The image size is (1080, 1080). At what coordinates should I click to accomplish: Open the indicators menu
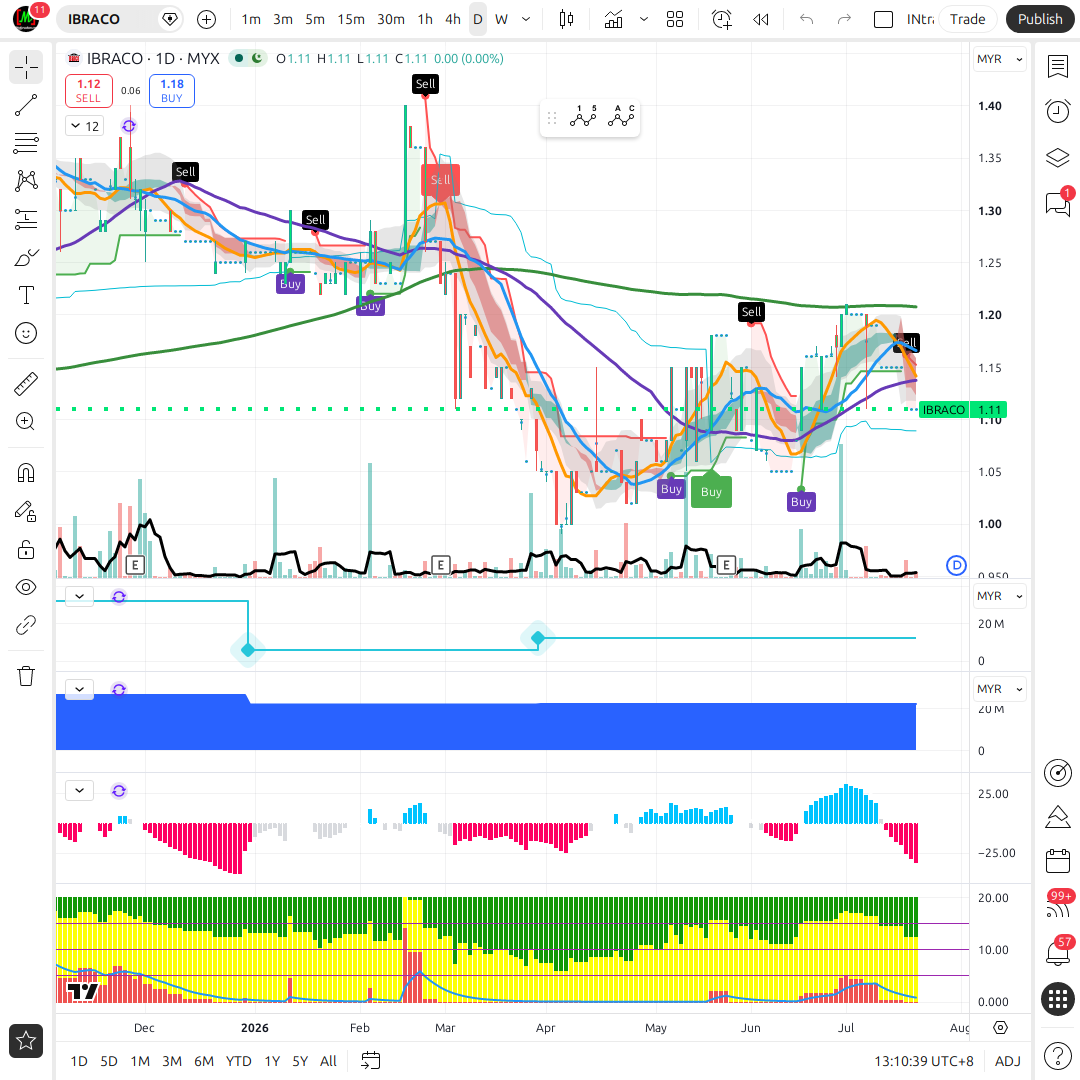click(x=613, y=19)
